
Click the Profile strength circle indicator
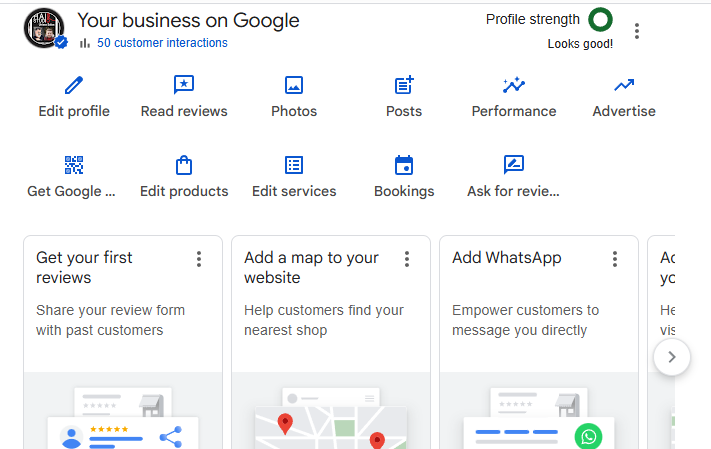pyautogui.click(x=600, y=19)
